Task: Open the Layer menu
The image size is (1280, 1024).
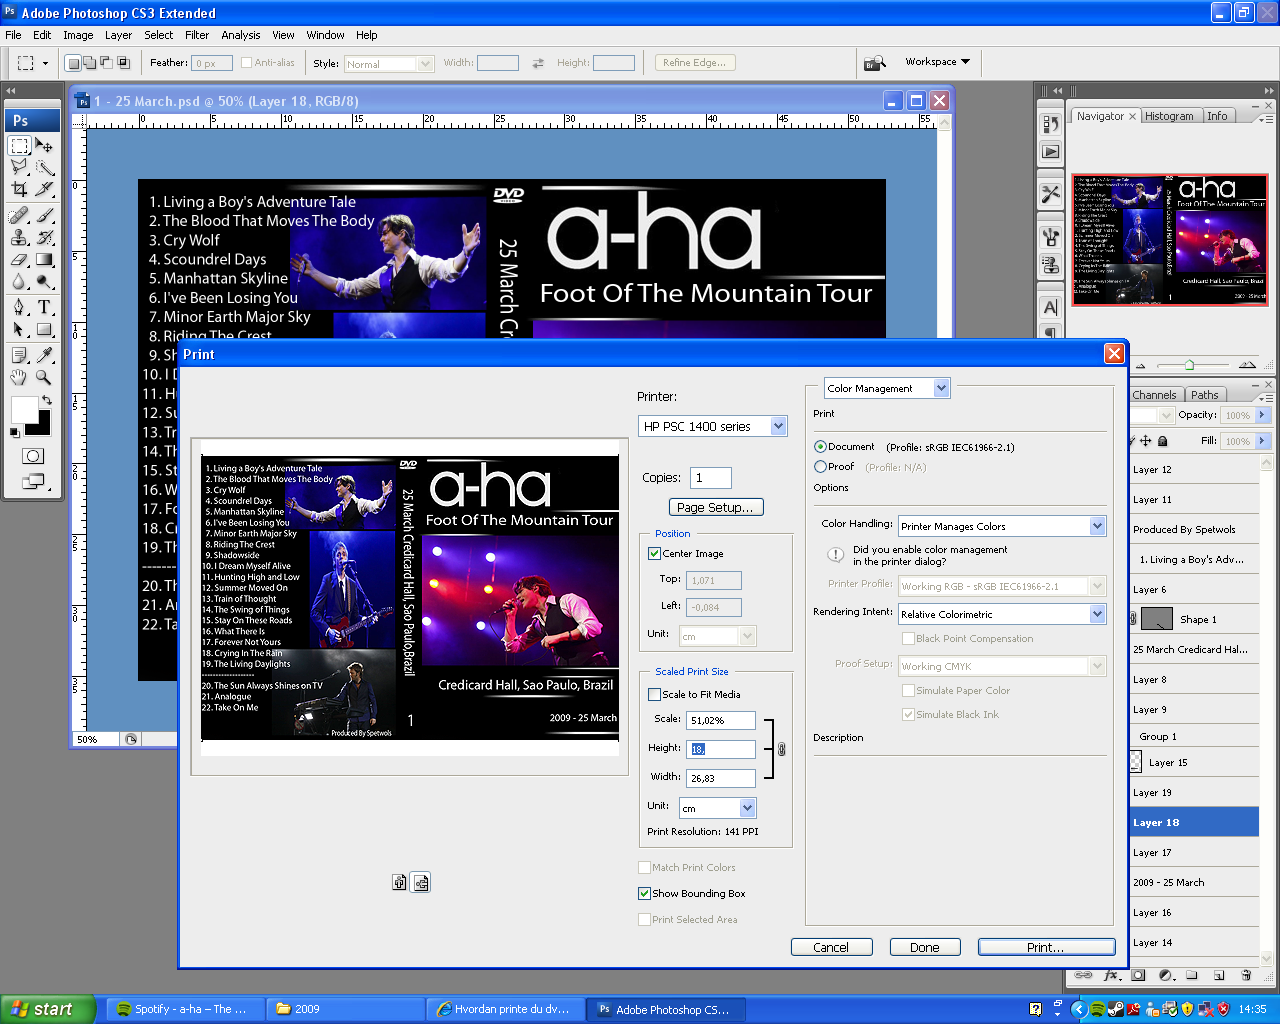Action: click(118, 35)
